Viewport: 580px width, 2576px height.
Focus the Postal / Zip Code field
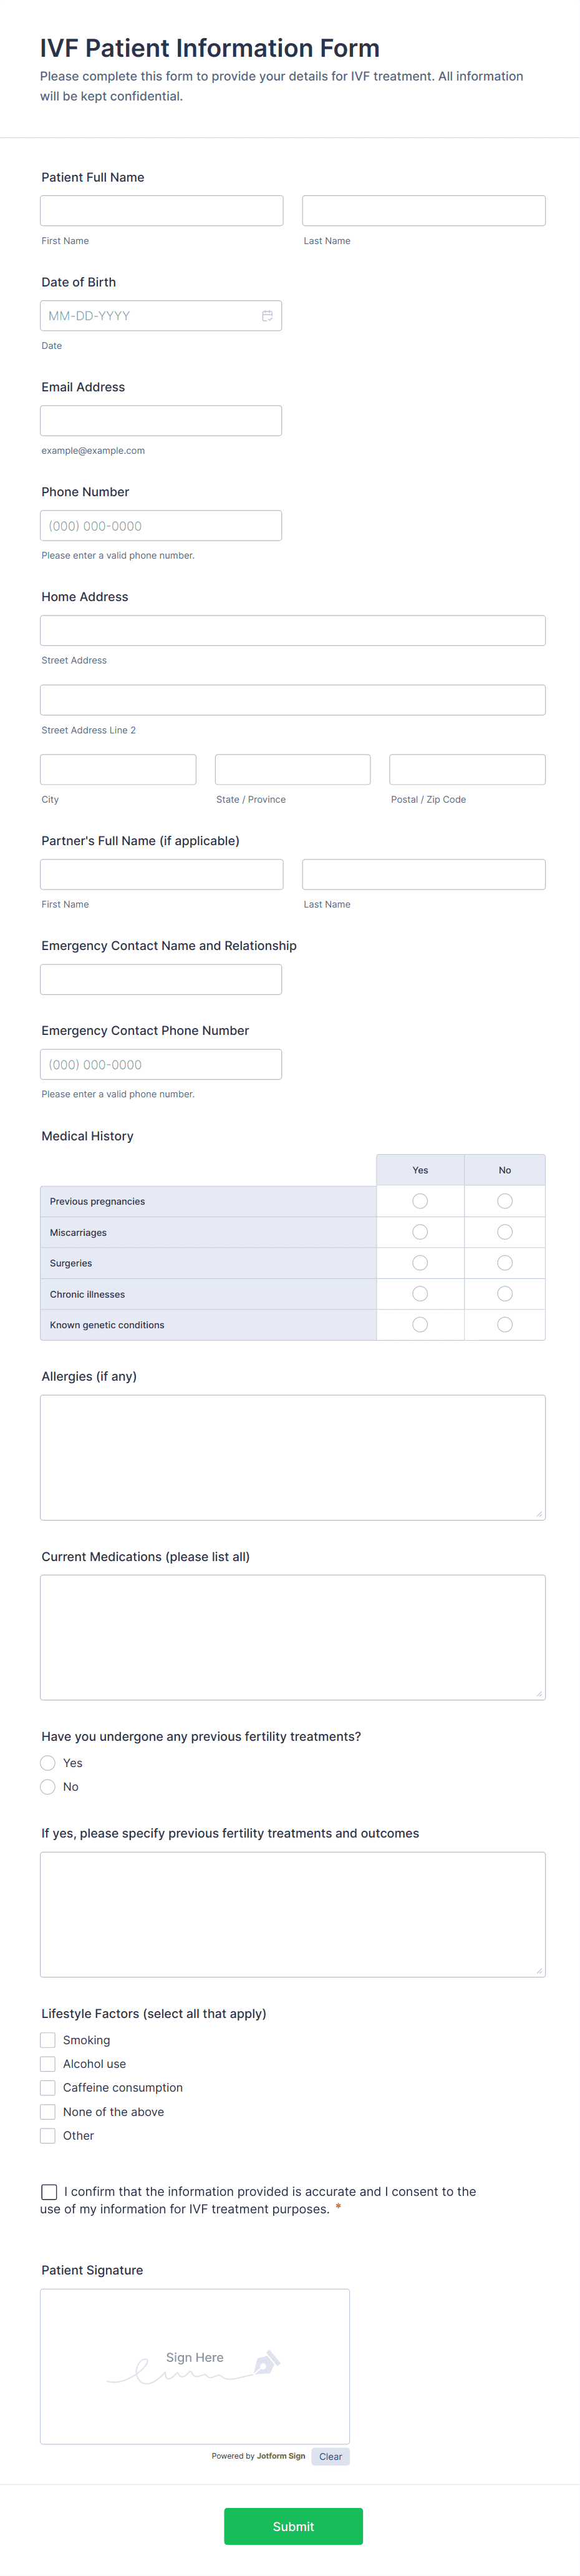click(x=467, y=770)
